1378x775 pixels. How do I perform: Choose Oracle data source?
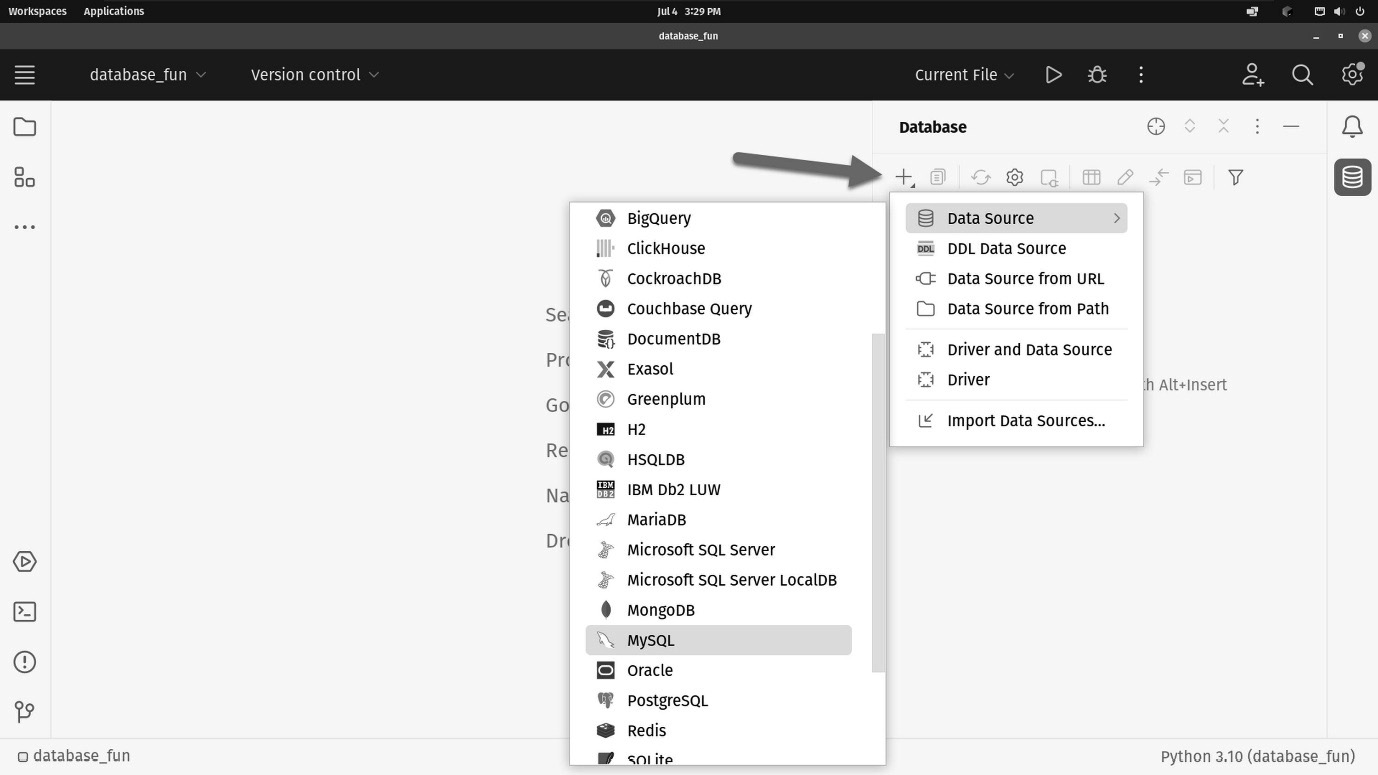pos(719,670)
